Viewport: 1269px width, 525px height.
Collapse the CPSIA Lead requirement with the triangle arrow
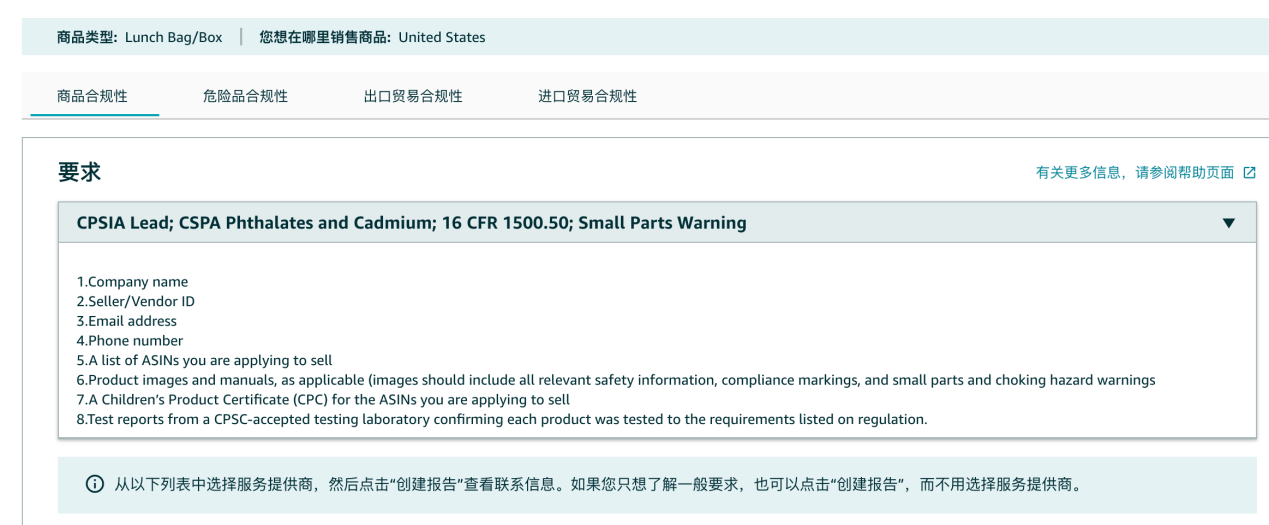pyautogui.click(x=1229, y=223)
